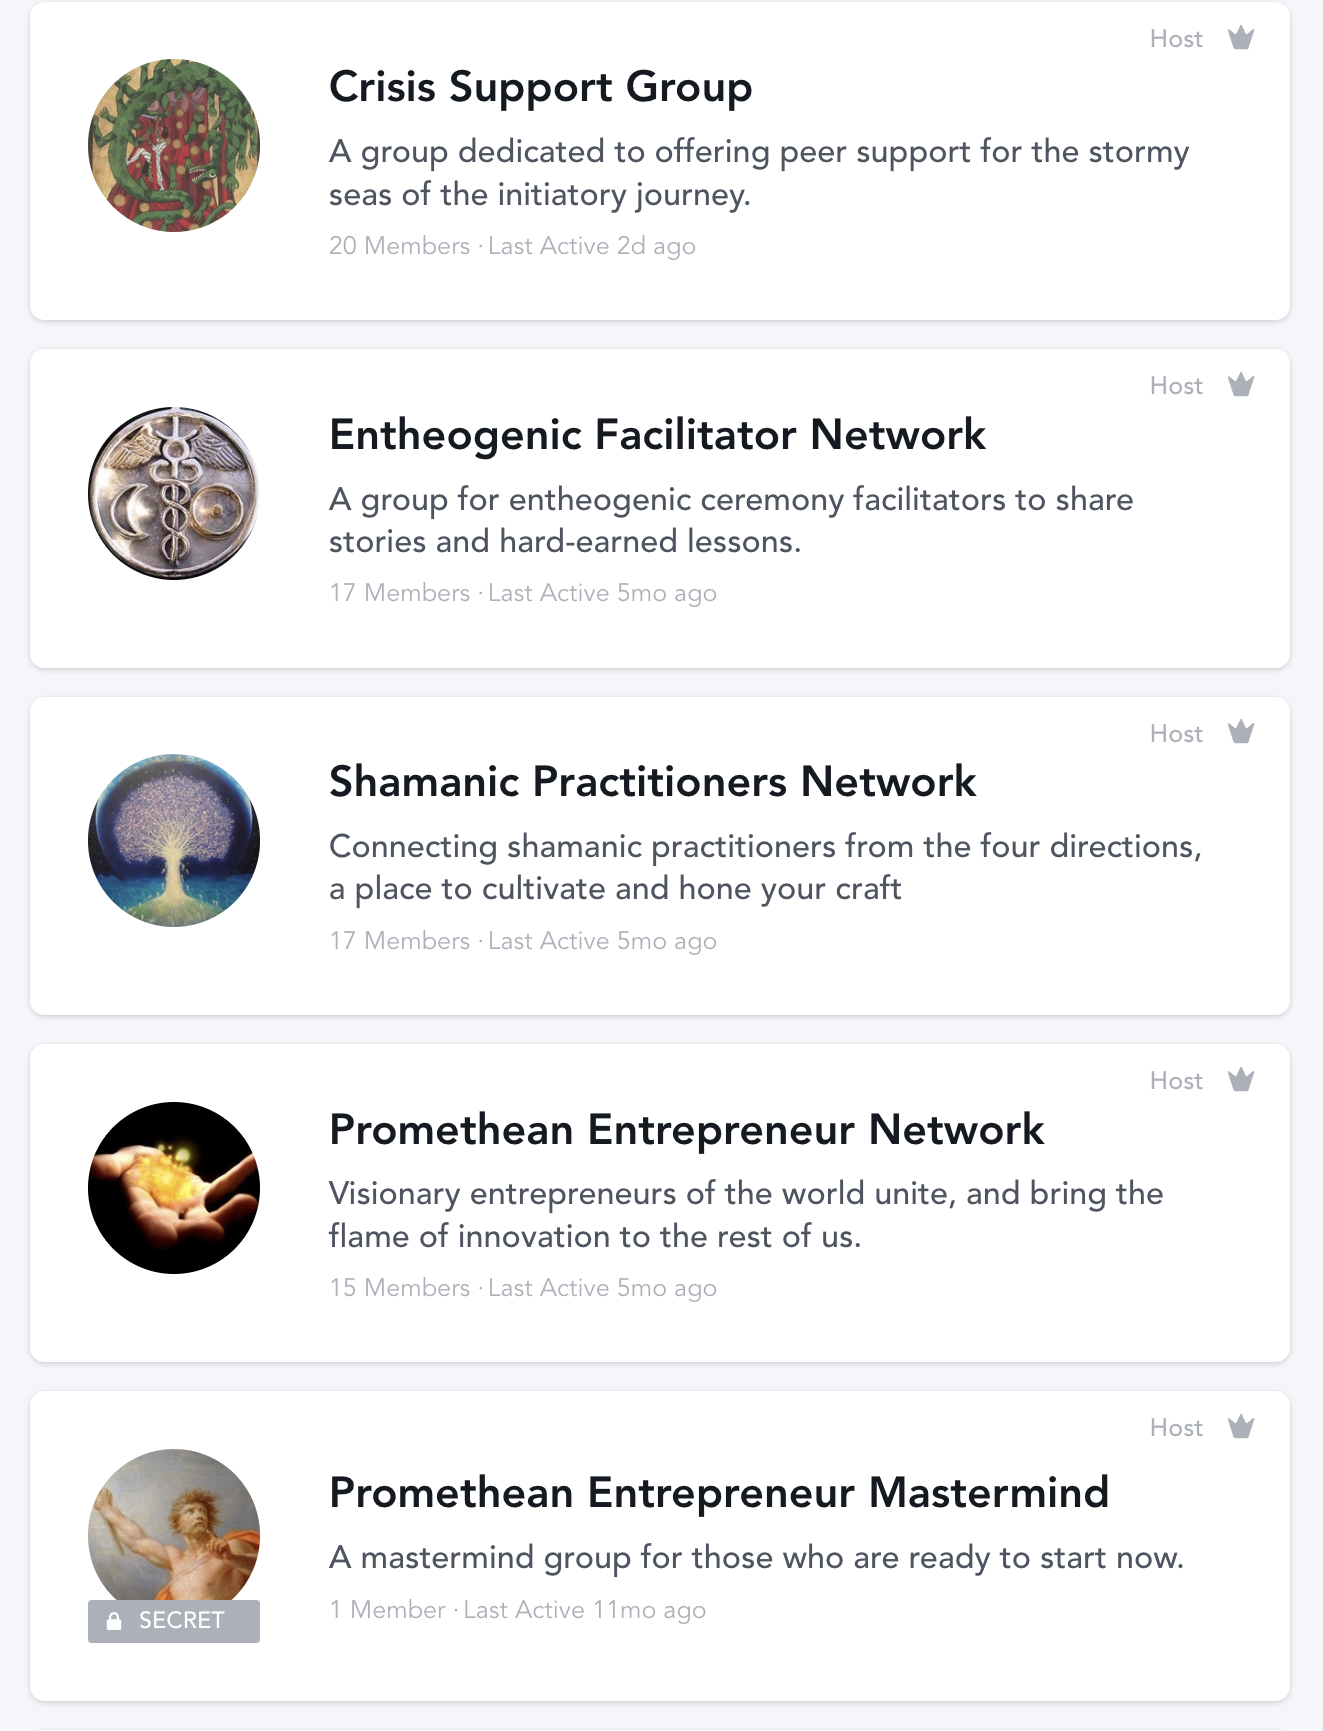Click the 20 Members activity line
This screenshot has width=1323, height=1731.
click(x=512, y=246)
